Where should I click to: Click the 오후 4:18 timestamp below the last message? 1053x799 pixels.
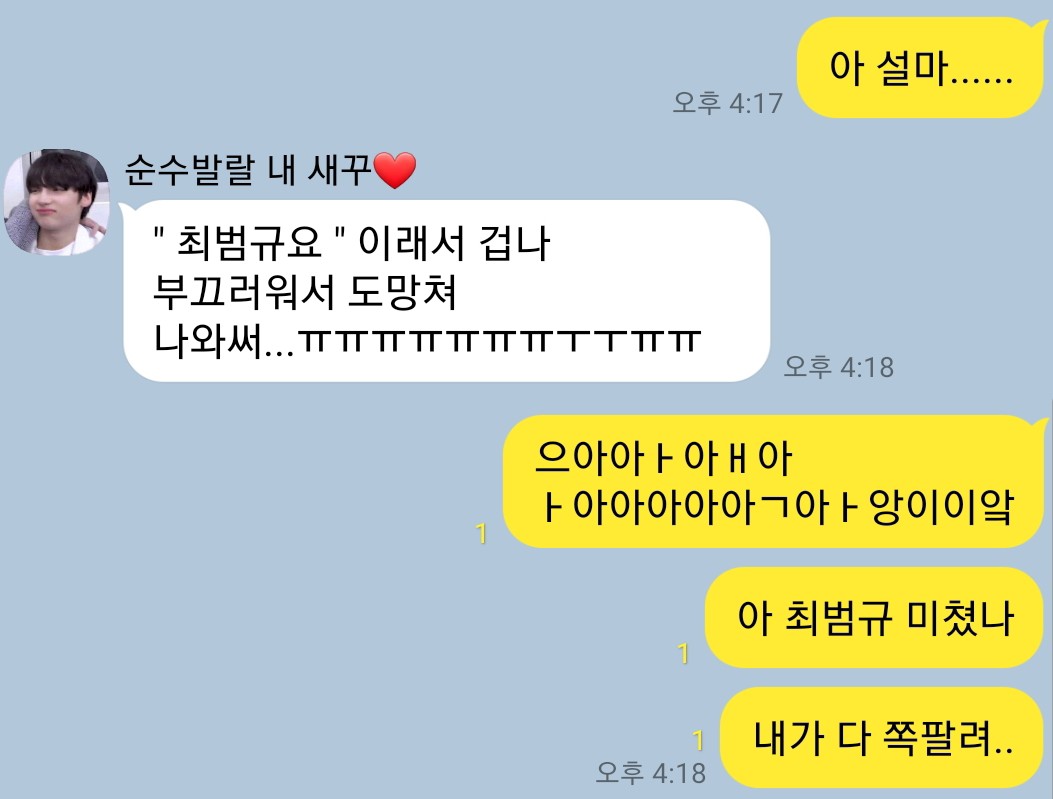coord(651,773)
